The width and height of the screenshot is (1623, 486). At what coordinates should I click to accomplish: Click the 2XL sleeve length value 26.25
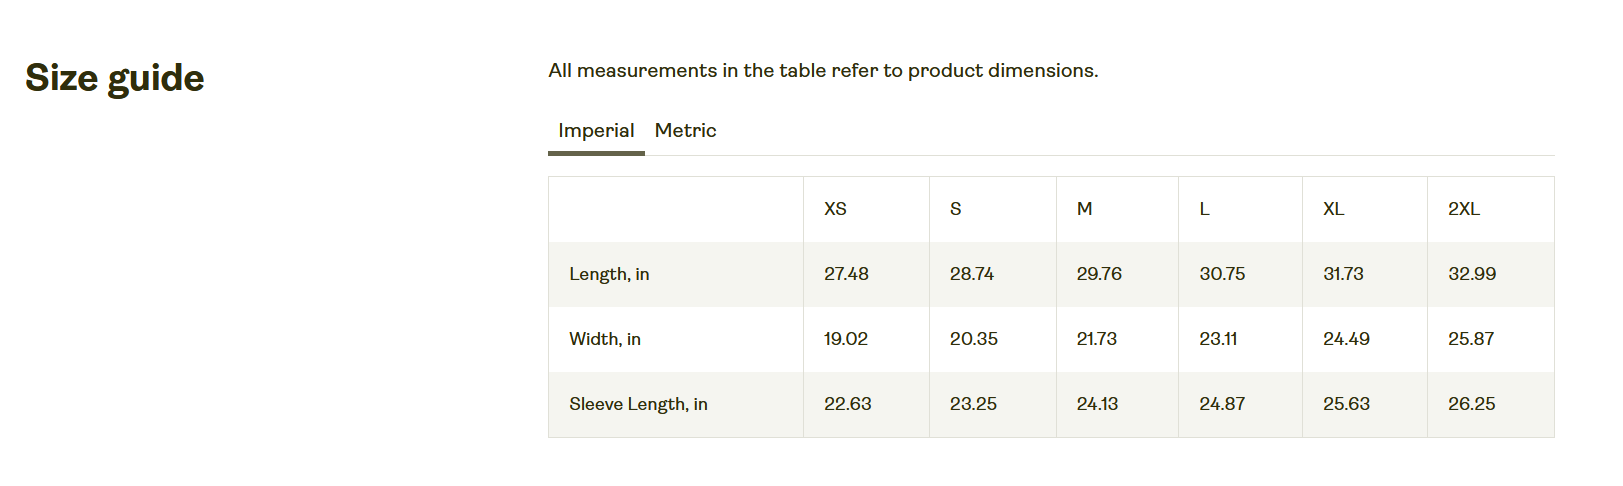pos(1471,404)
